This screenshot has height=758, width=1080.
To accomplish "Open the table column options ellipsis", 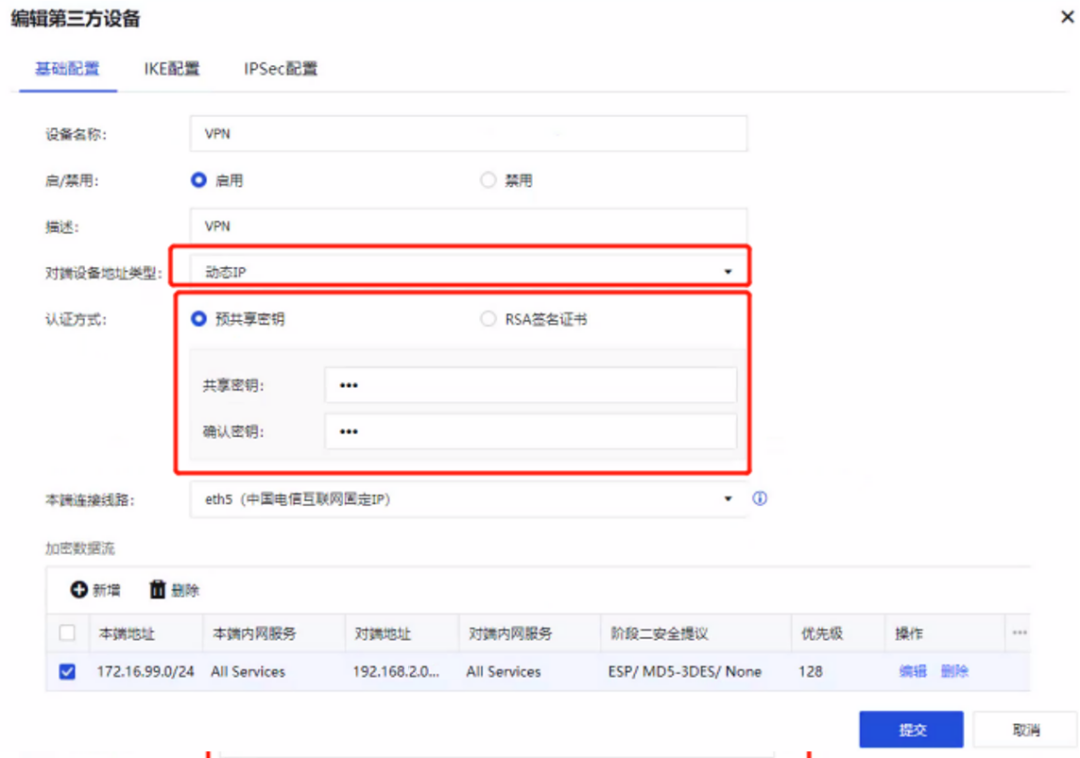I will click(1019, 633).
